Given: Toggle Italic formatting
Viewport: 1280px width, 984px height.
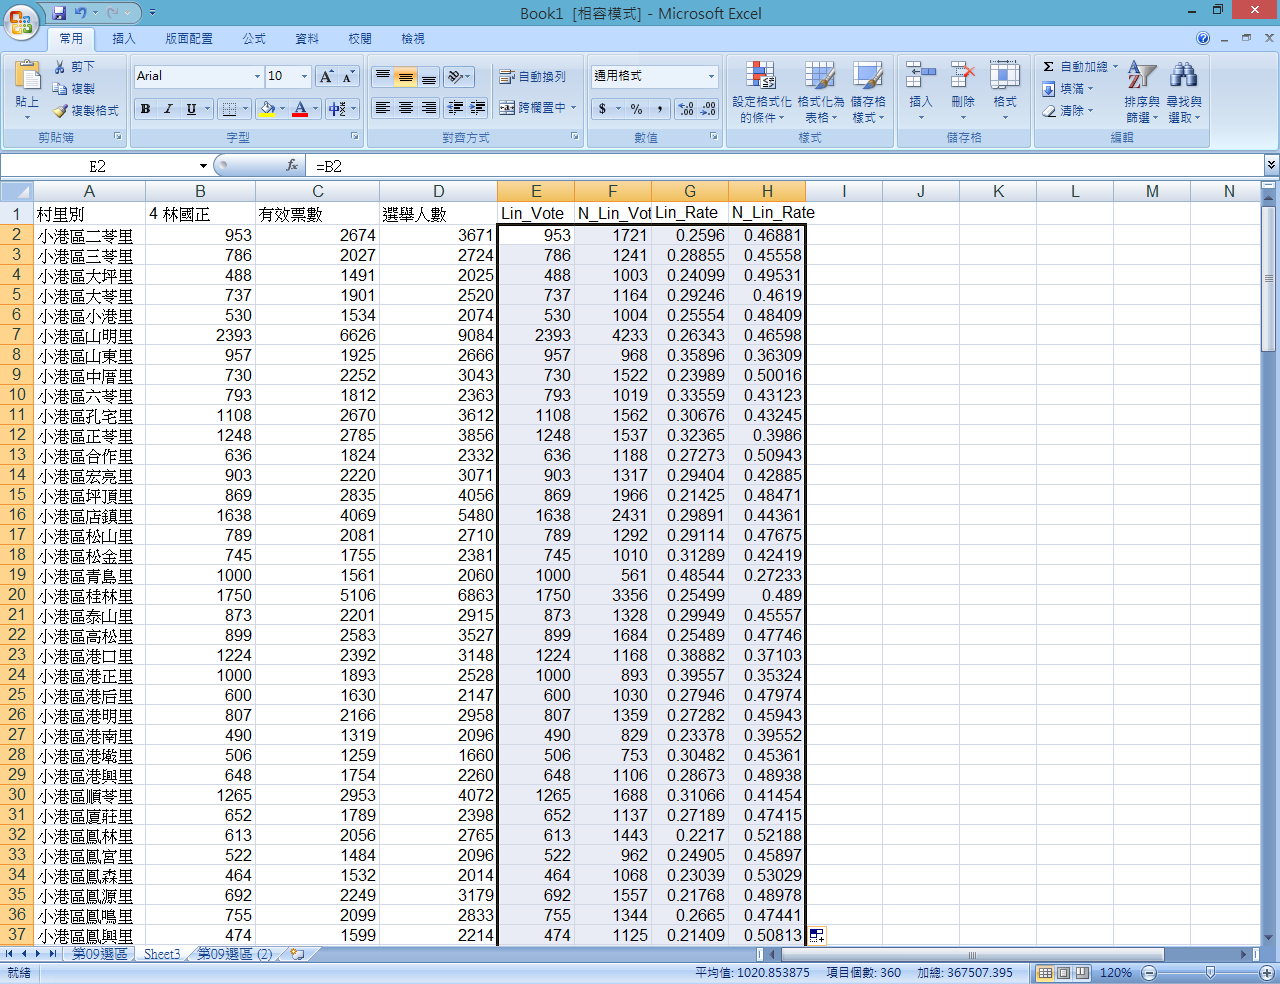Looking at the screenshot, I should pos(168,108).
